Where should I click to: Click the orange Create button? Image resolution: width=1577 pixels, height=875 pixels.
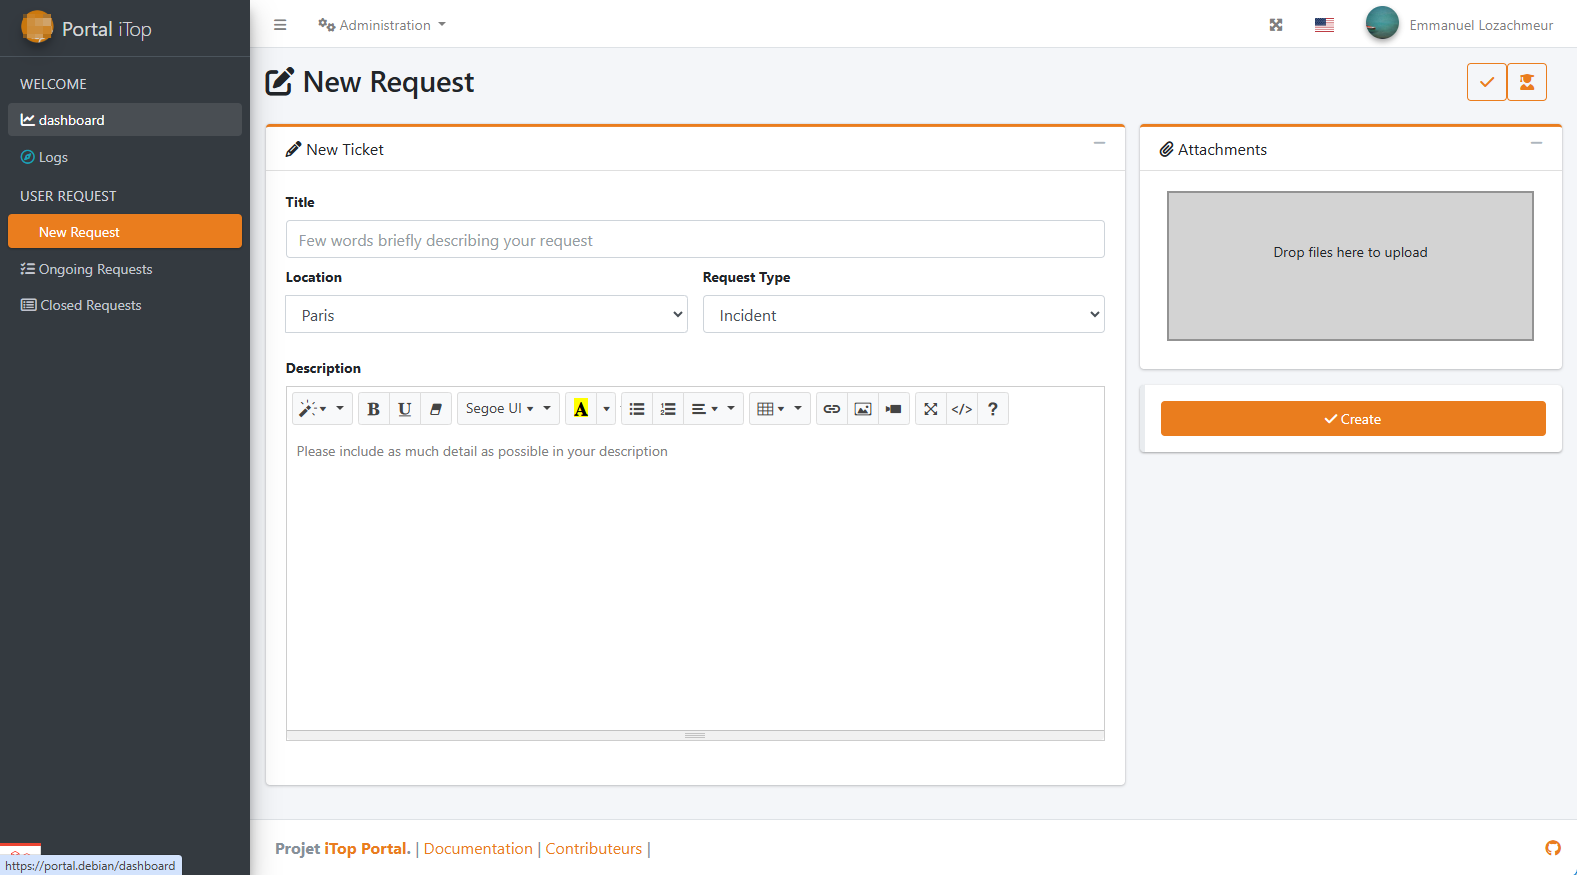[x=1352, y=419]
